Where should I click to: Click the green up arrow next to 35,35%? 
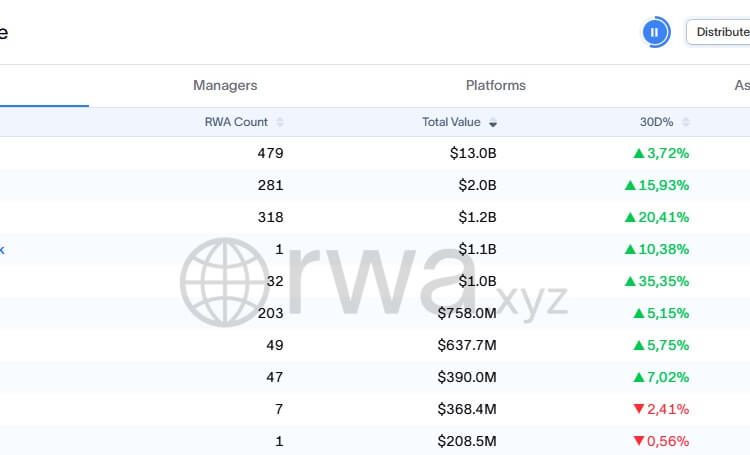pos(630,281)
